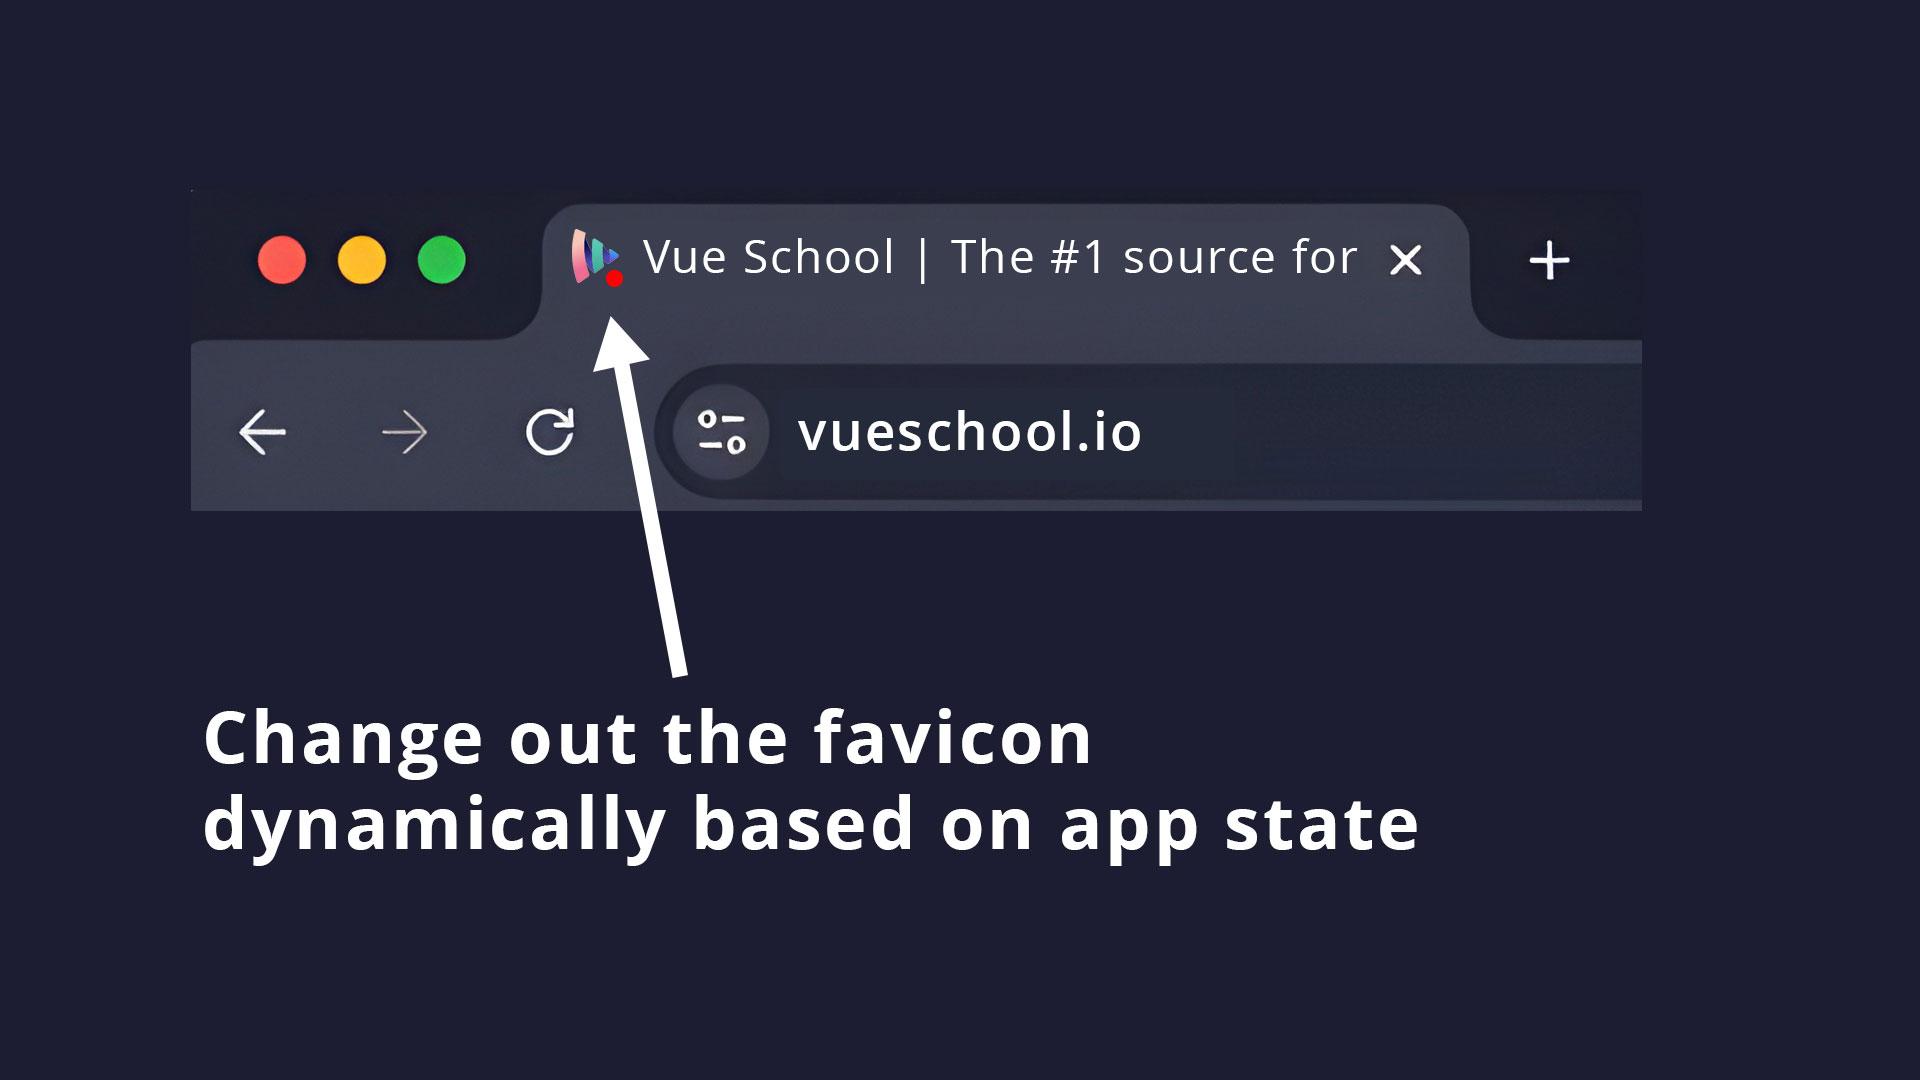Click the yellow minimize window light

[362, 260]
